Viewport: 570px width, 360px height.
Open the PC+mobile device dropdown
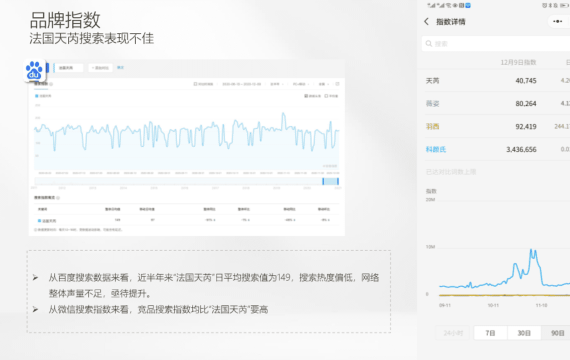point(301,84)
